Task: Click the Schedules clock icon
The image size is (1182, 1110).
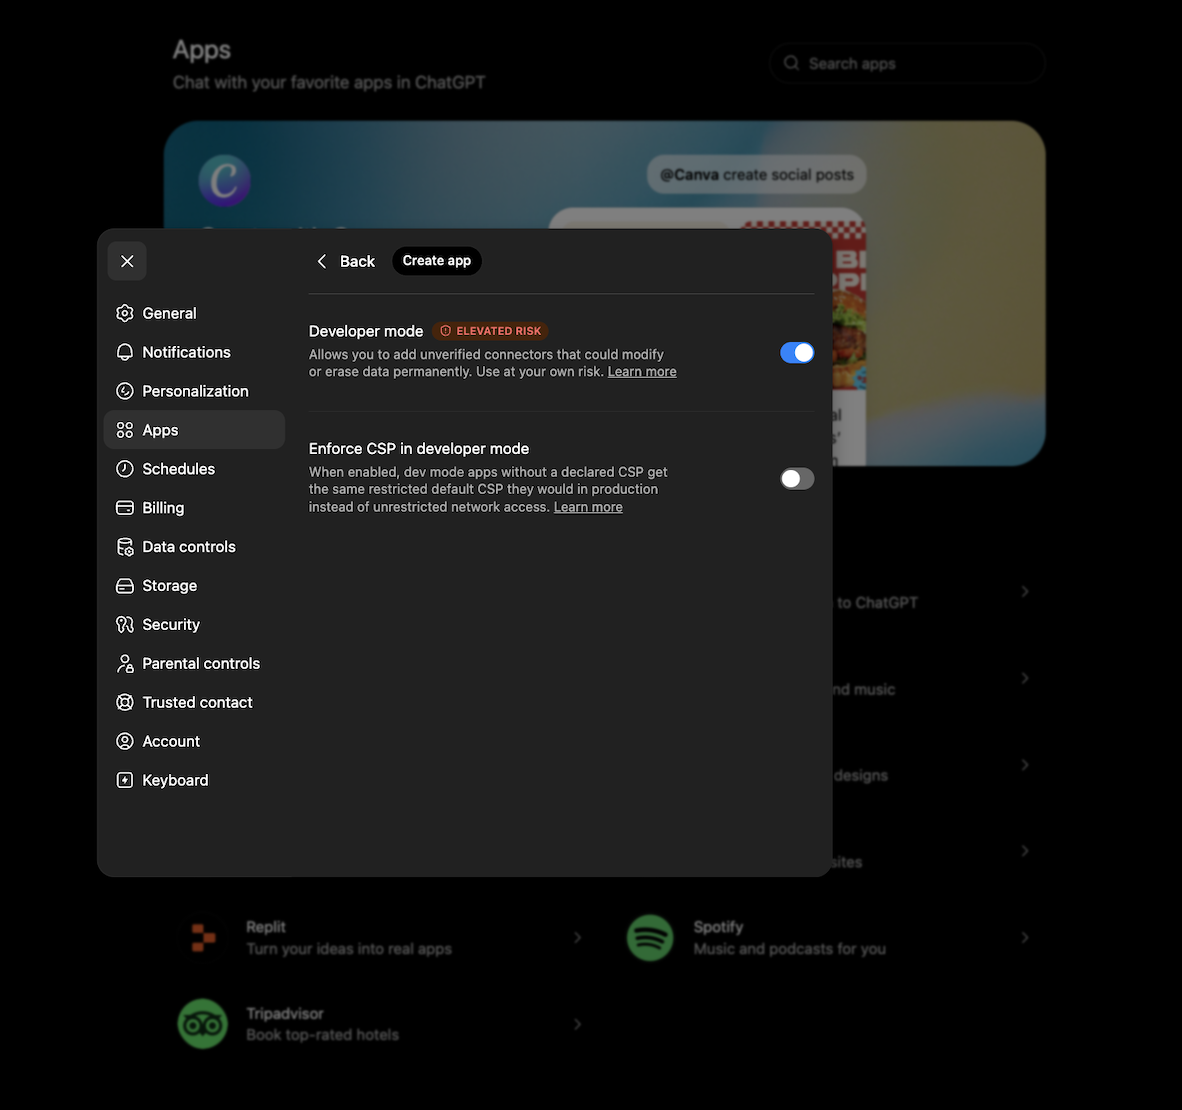Action: (124, 469)
